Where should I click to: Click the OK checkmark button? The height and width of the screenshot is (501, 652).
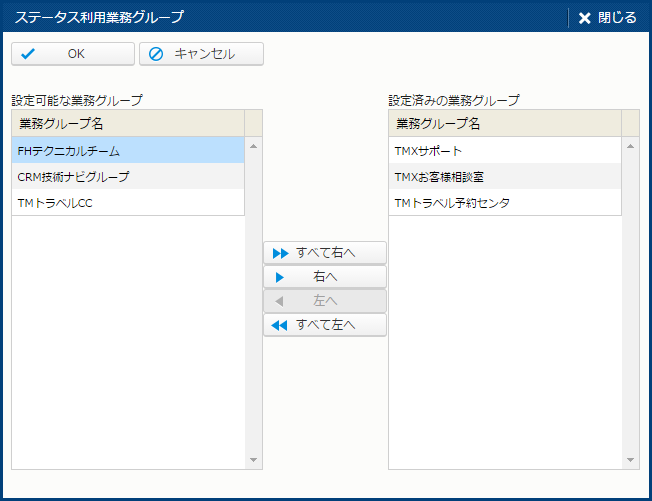(72, 54)
